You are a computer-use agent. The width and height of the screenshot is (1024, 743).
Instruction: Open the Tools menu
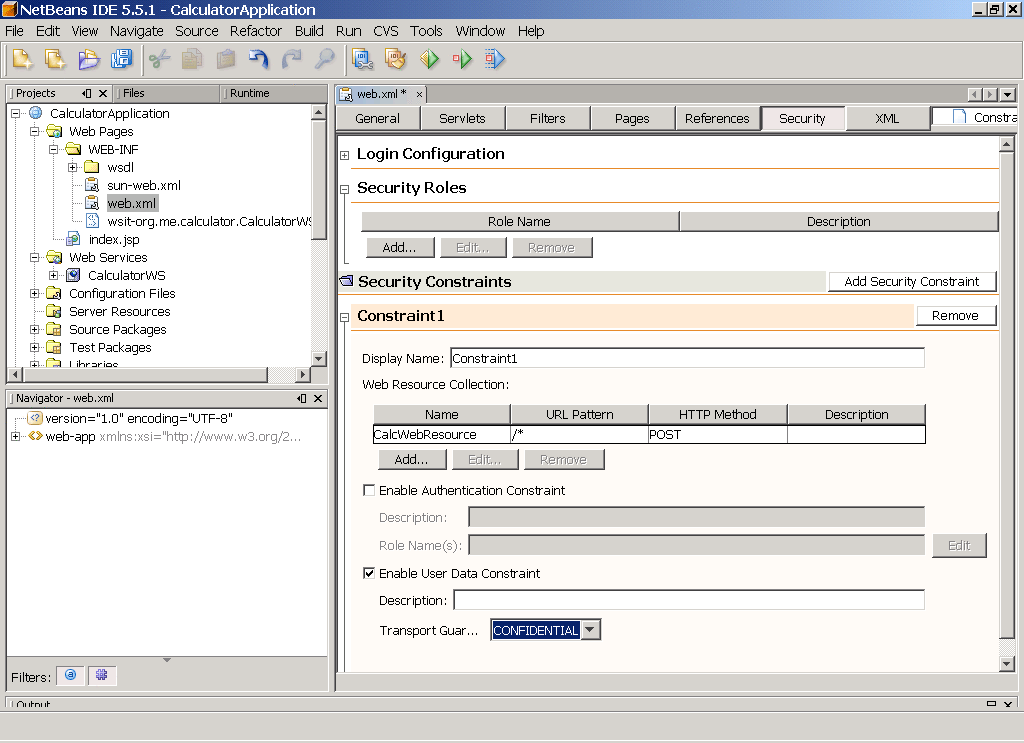pos(426,31)
